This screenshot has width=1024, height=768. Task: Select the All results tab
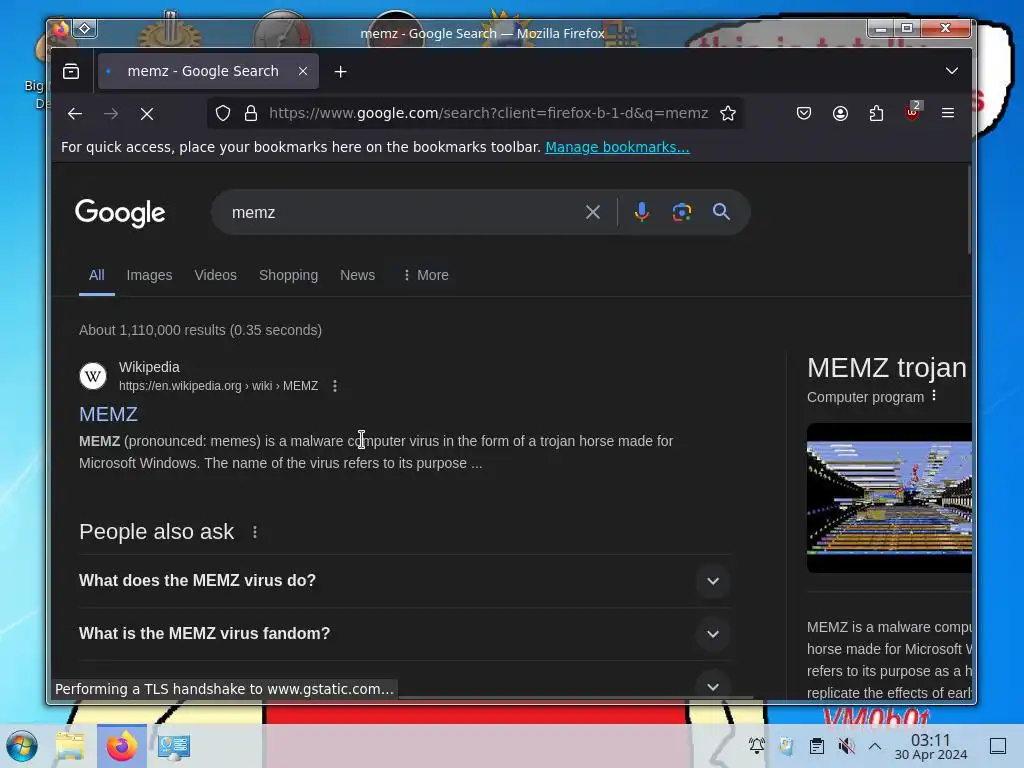point(97,275)
